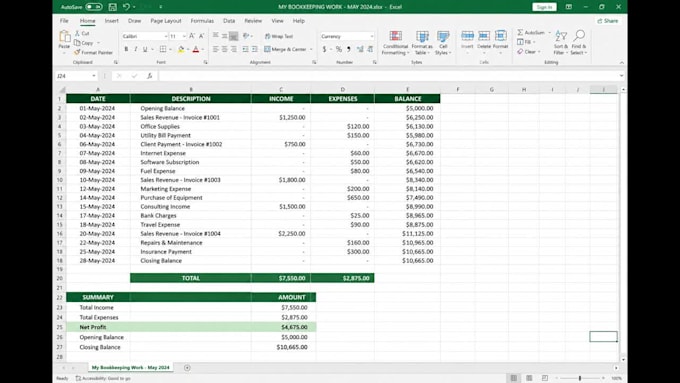
Task: Switch to the Formulas tab
Action: (202, 21)
